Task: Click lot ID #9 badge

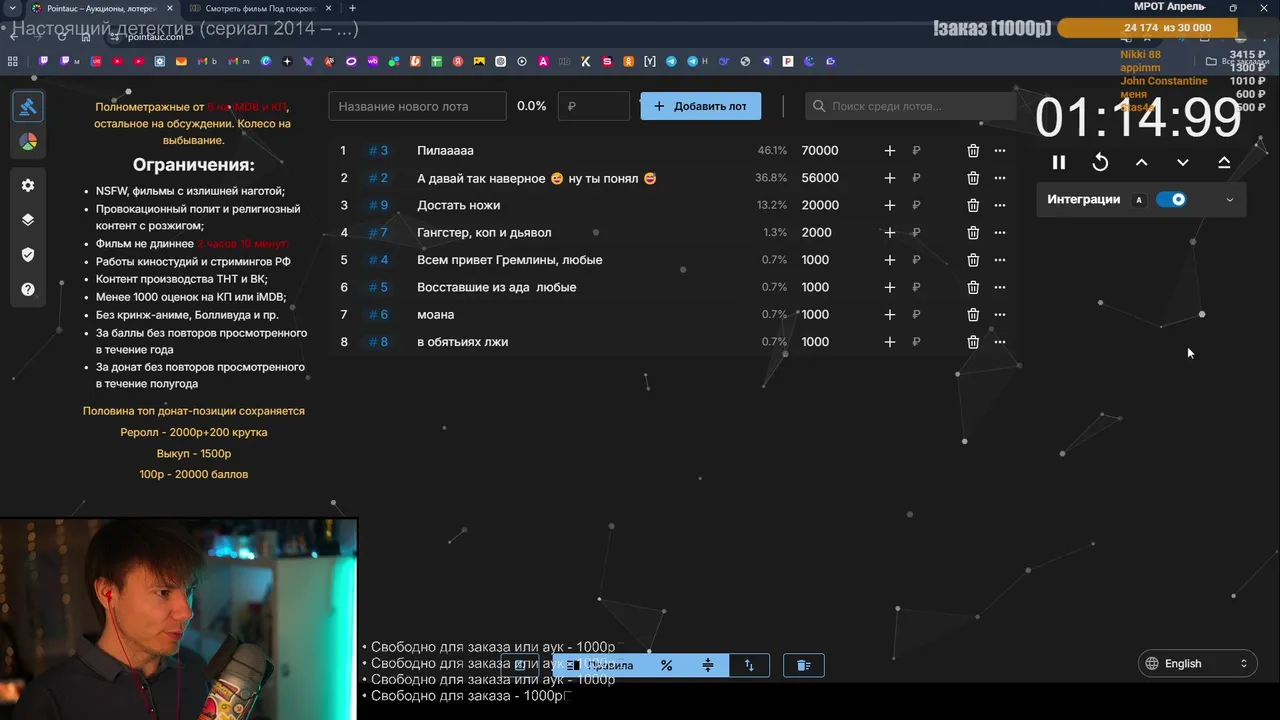Action: [378, 205]
